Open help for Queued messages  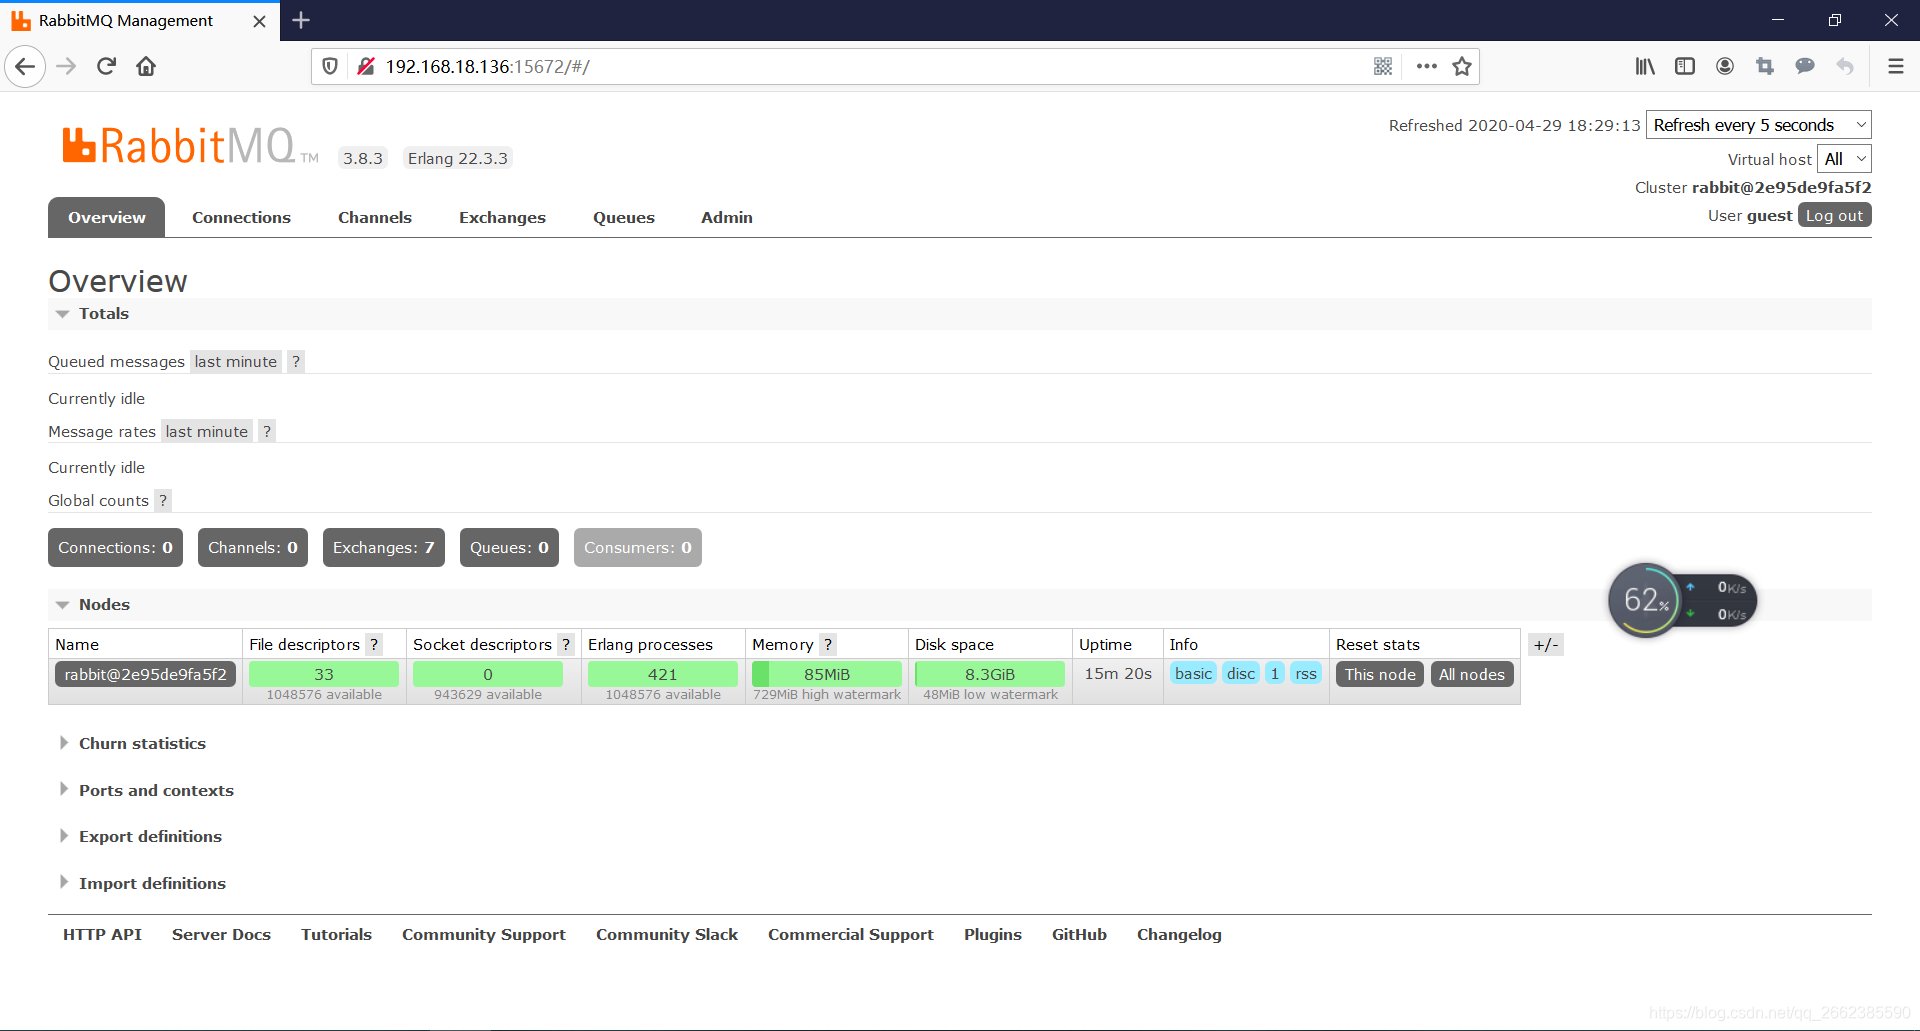pos(296,362)
